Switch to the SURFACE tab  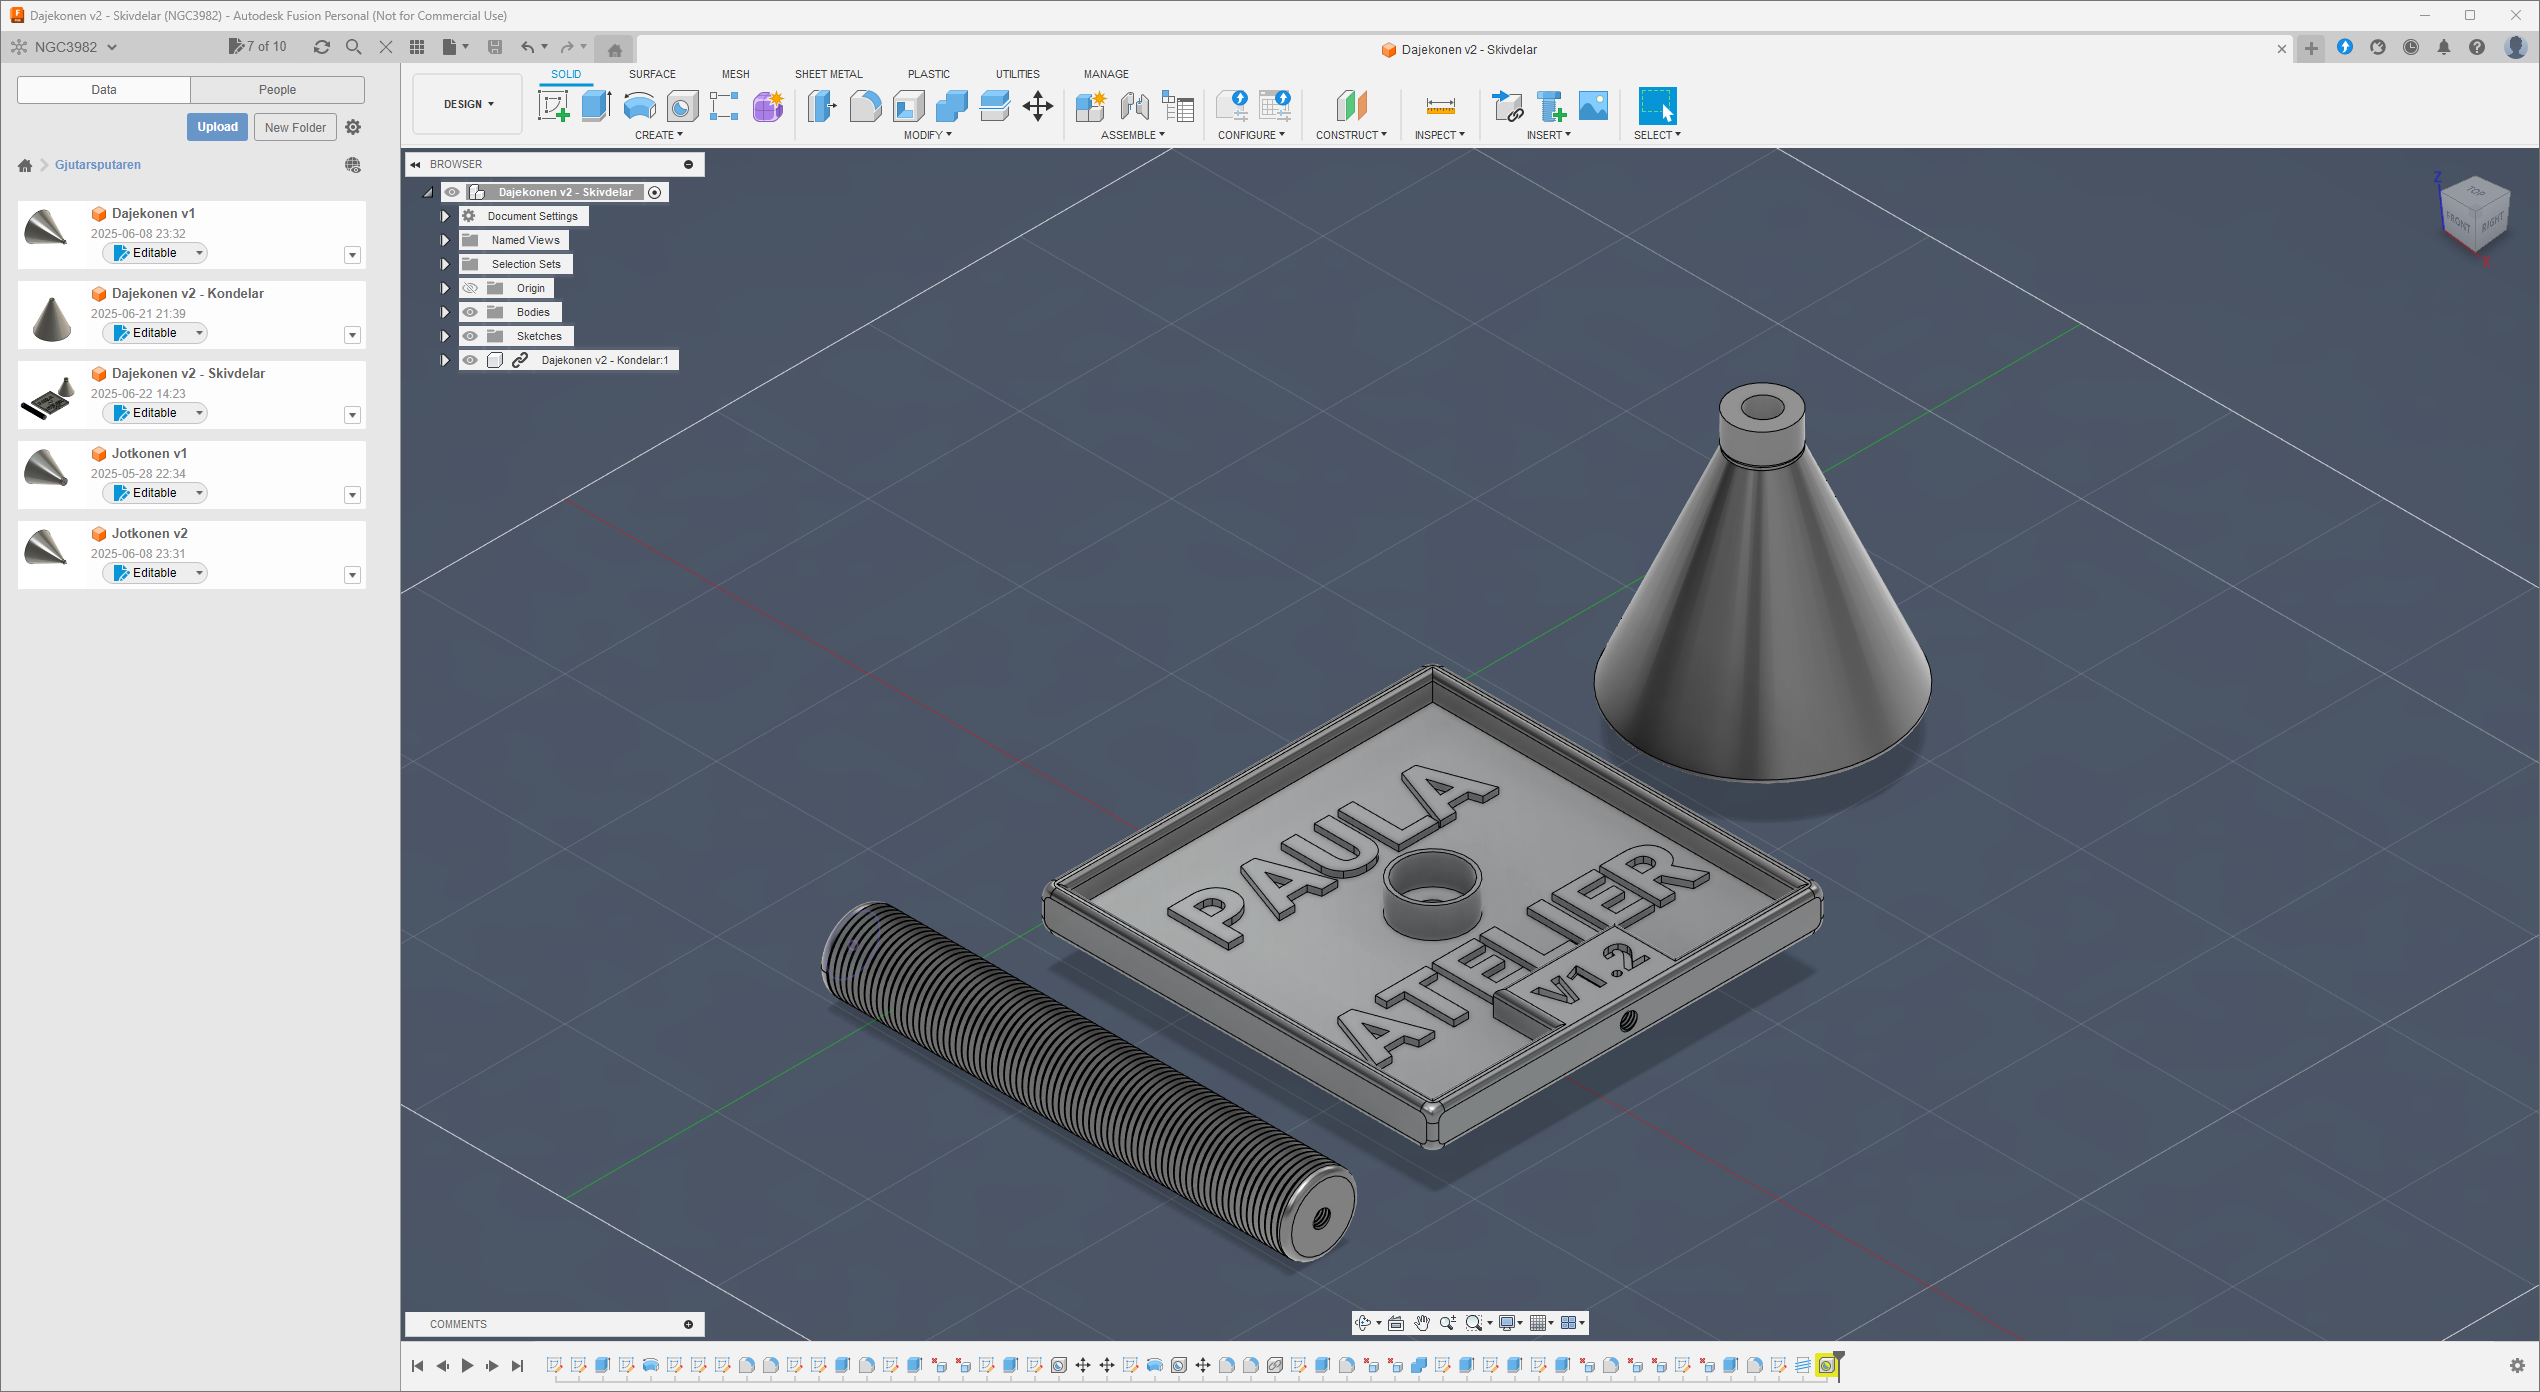point(652,74)
